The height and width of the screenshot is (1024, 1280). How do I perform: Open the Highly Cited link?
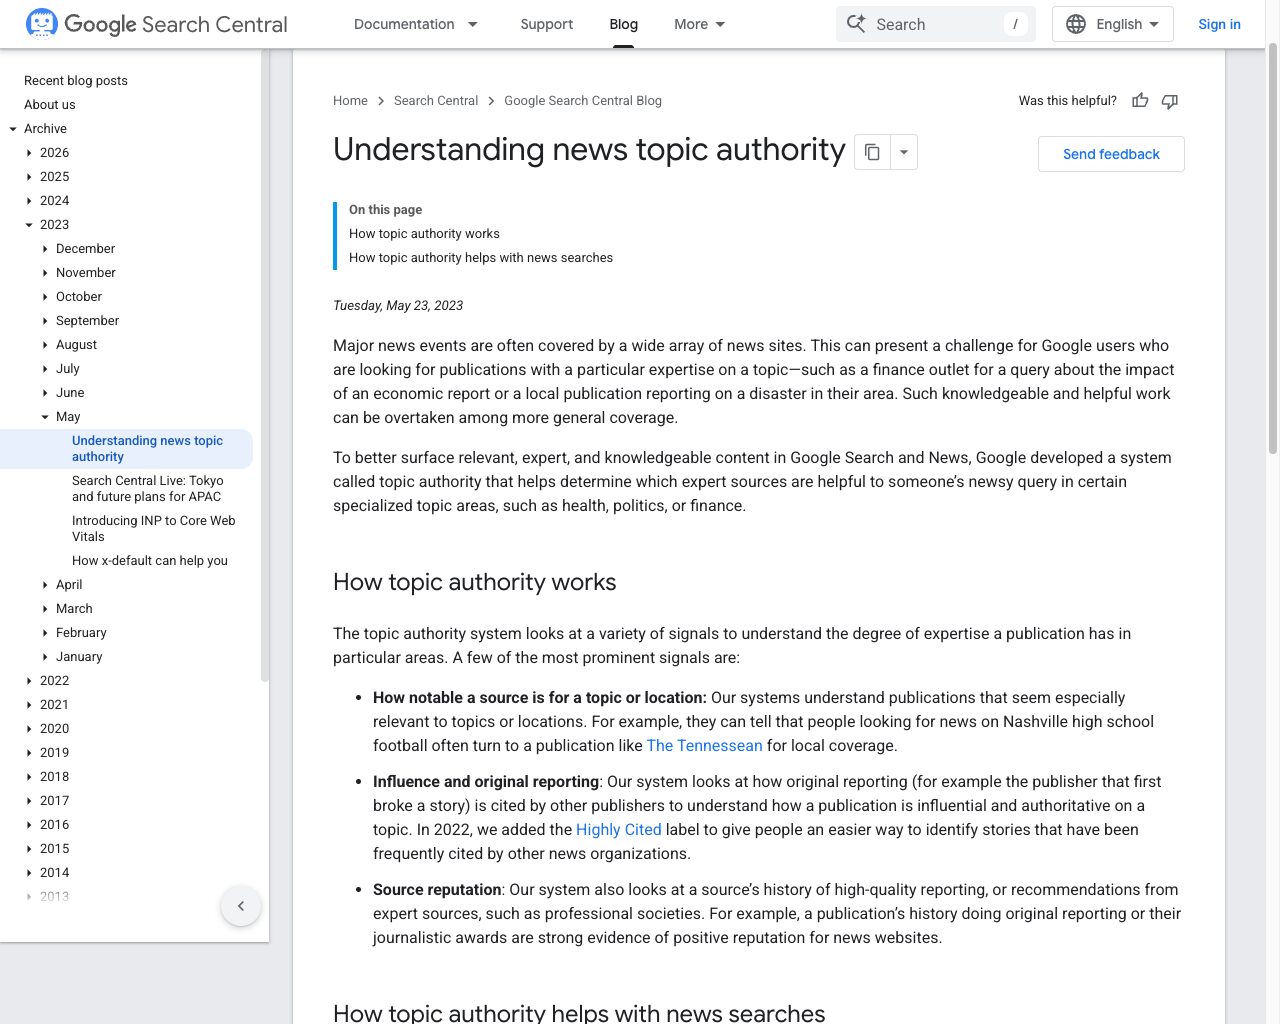click(x=619, y=830)
